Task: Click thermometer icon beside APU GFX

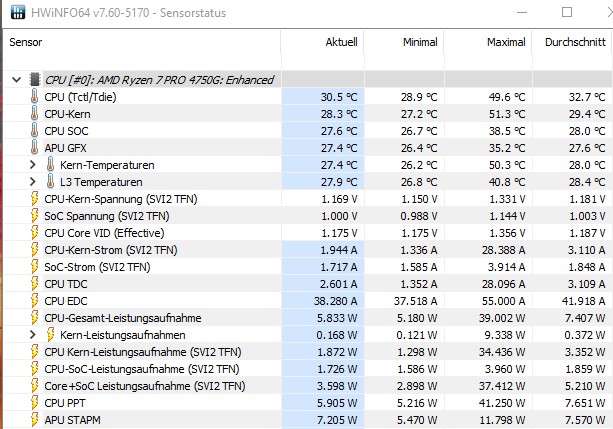Action: [x=34, y=148]
